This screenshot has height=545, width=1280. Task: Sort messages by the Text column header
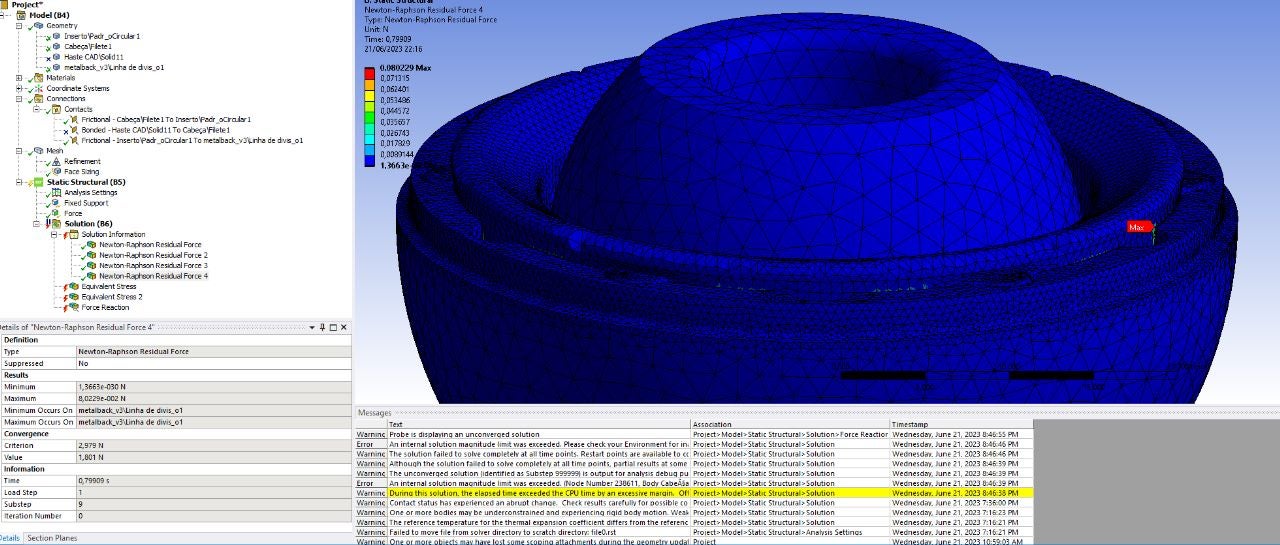(x=539, y=424)
